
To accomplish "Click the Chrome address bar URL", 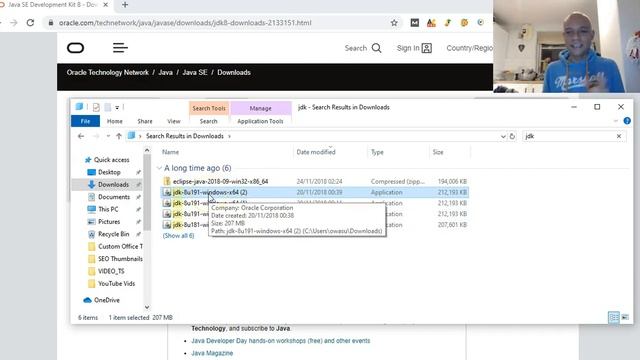I will (x=185, y=23).
